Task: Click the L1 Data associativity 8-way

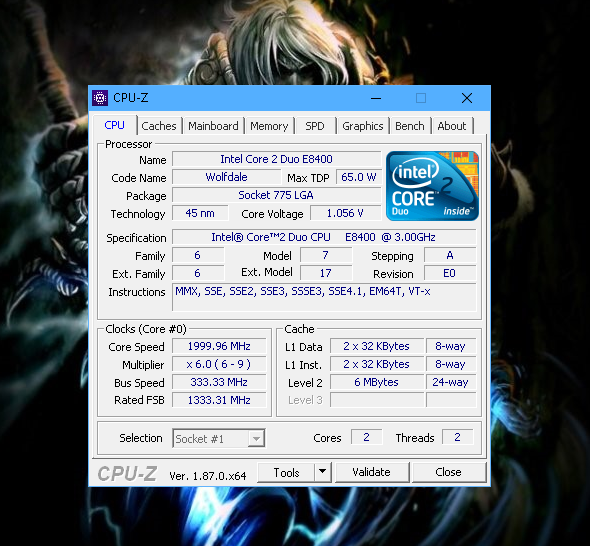Action: pyautogui.click(x=451, y=346)
